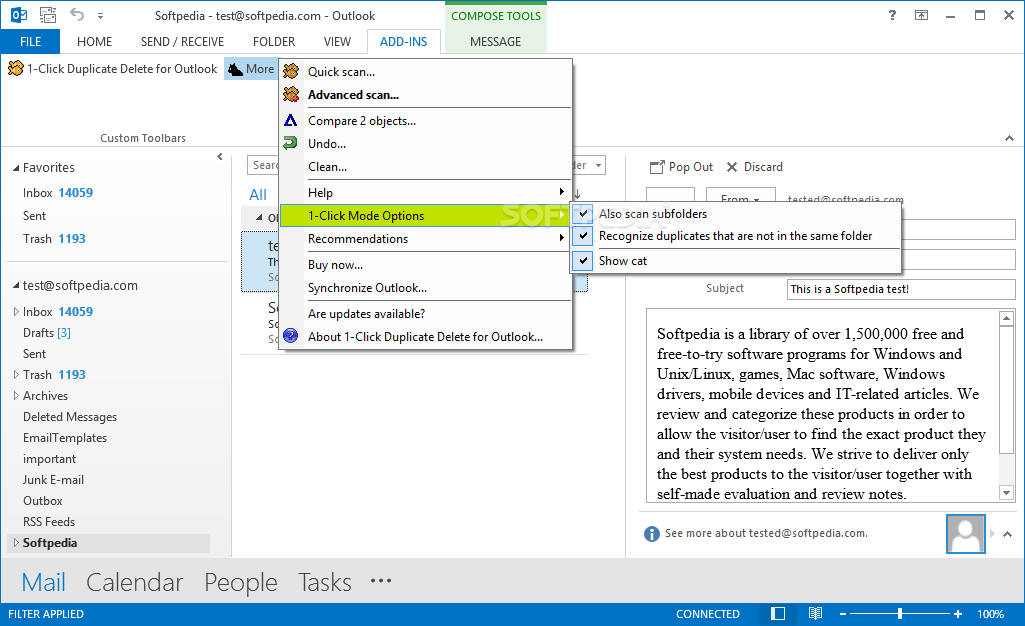Click the All filter in message list
Image resolution: width=1025 pixels, height=626 pixels.
[258, 195]
